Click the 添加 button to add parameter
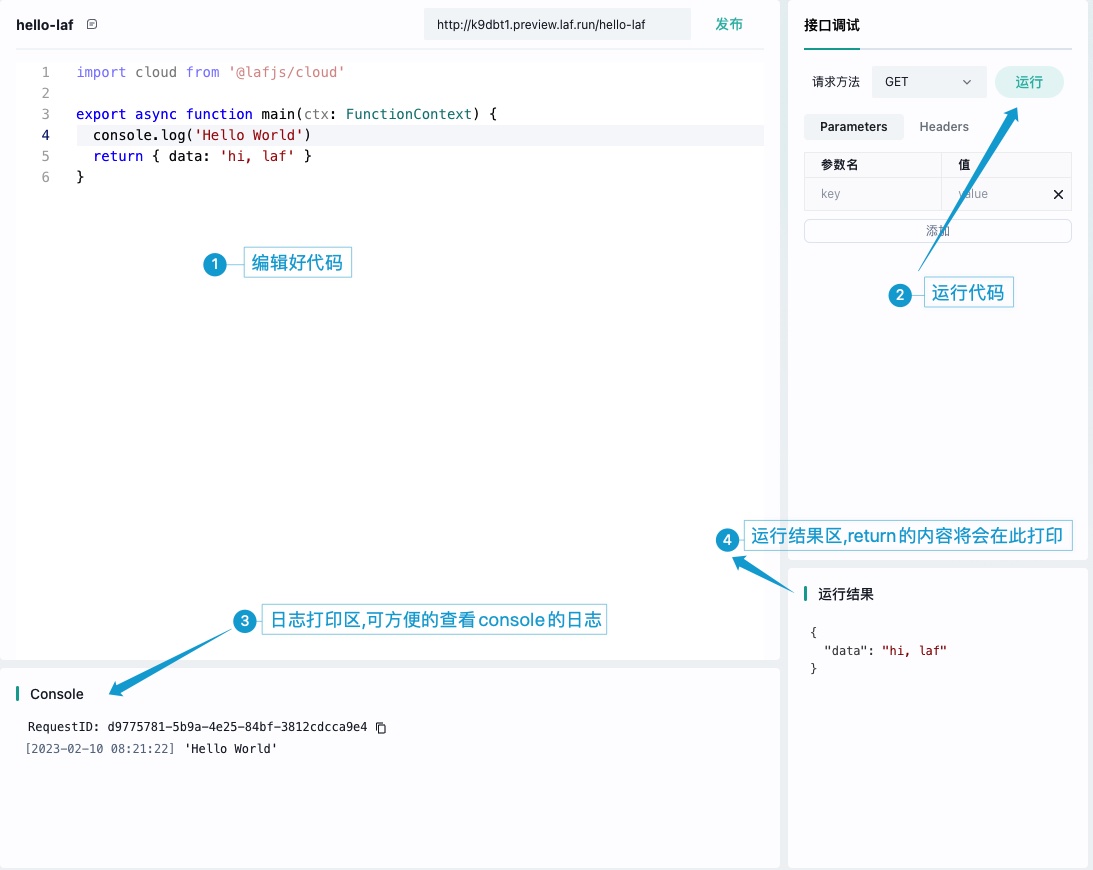The height and width of the screenshot is (870, 1093). (x=937, y=231)
